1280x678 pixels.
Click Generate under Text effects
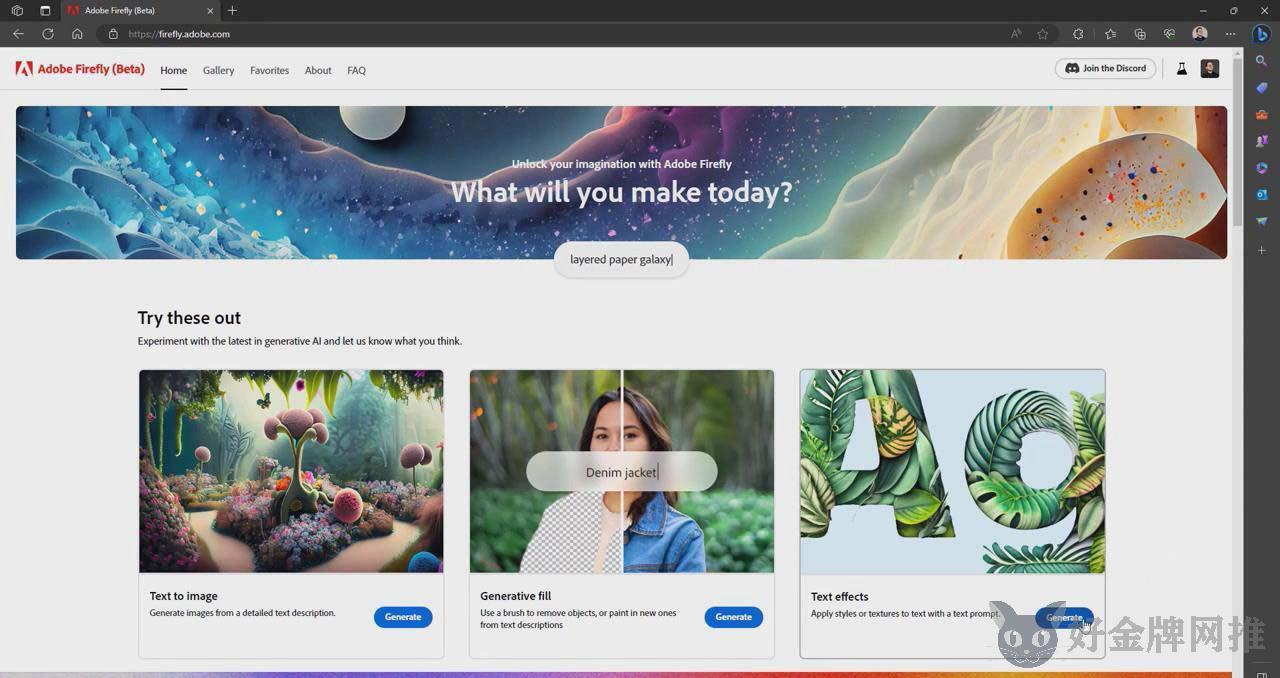coord(1064,617)
